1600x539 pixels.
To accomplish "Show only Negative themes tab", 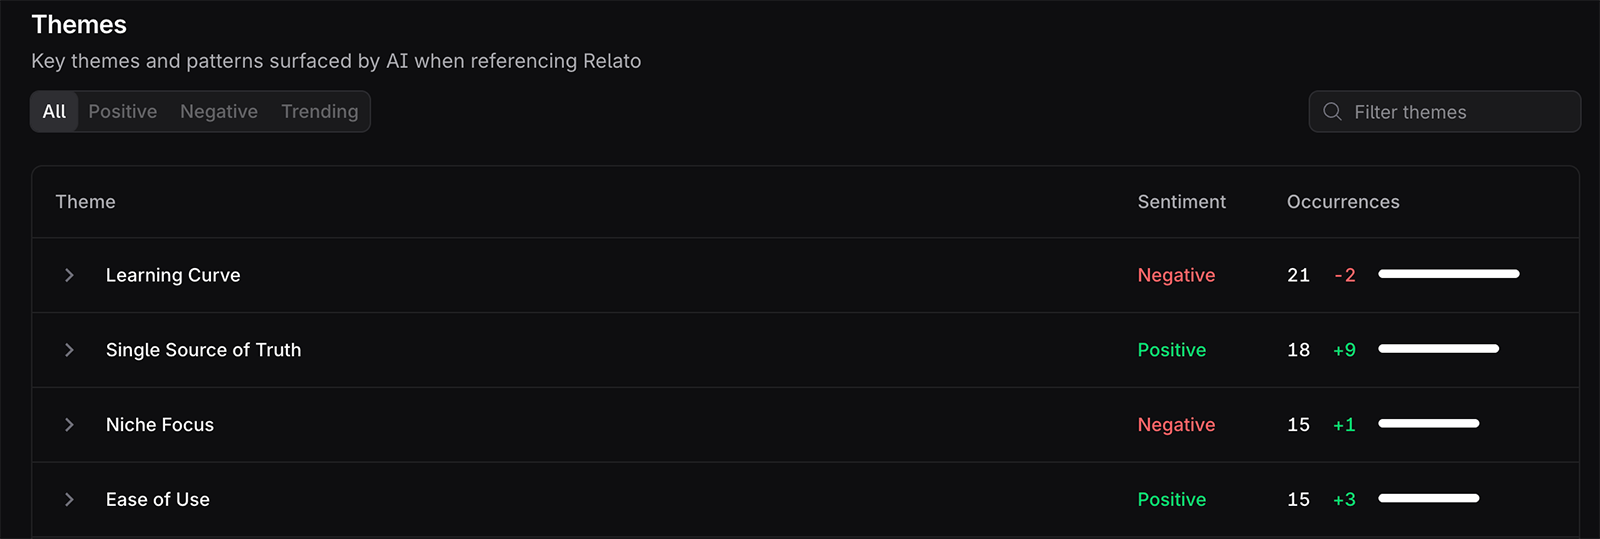I will 218,112.
